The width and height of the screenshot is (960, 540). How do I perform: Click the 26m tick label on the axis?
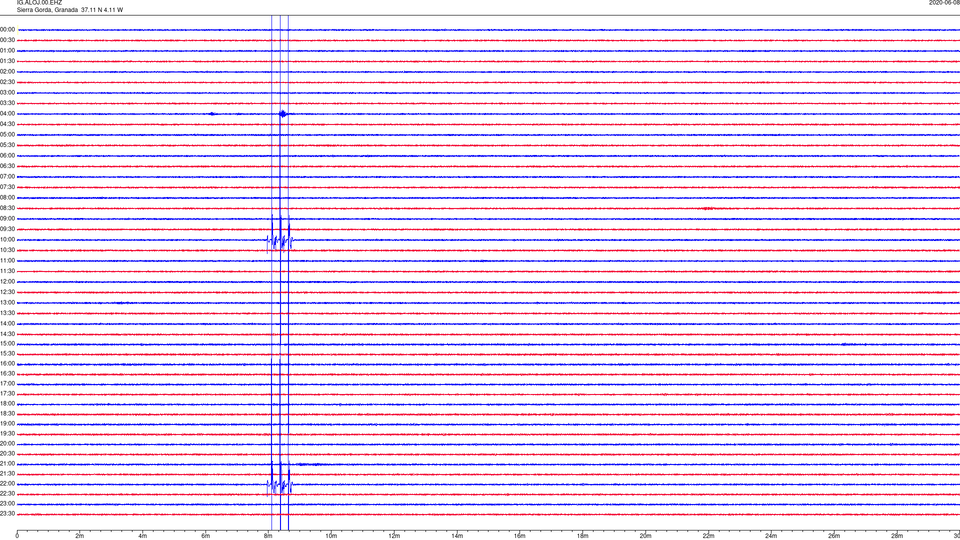tap(834, 536)
